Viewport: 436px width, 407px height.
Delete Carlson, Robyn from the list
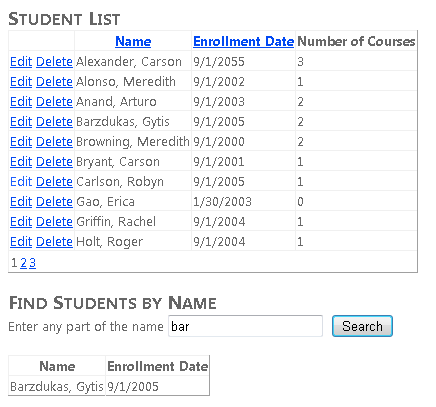coord(54,182)
